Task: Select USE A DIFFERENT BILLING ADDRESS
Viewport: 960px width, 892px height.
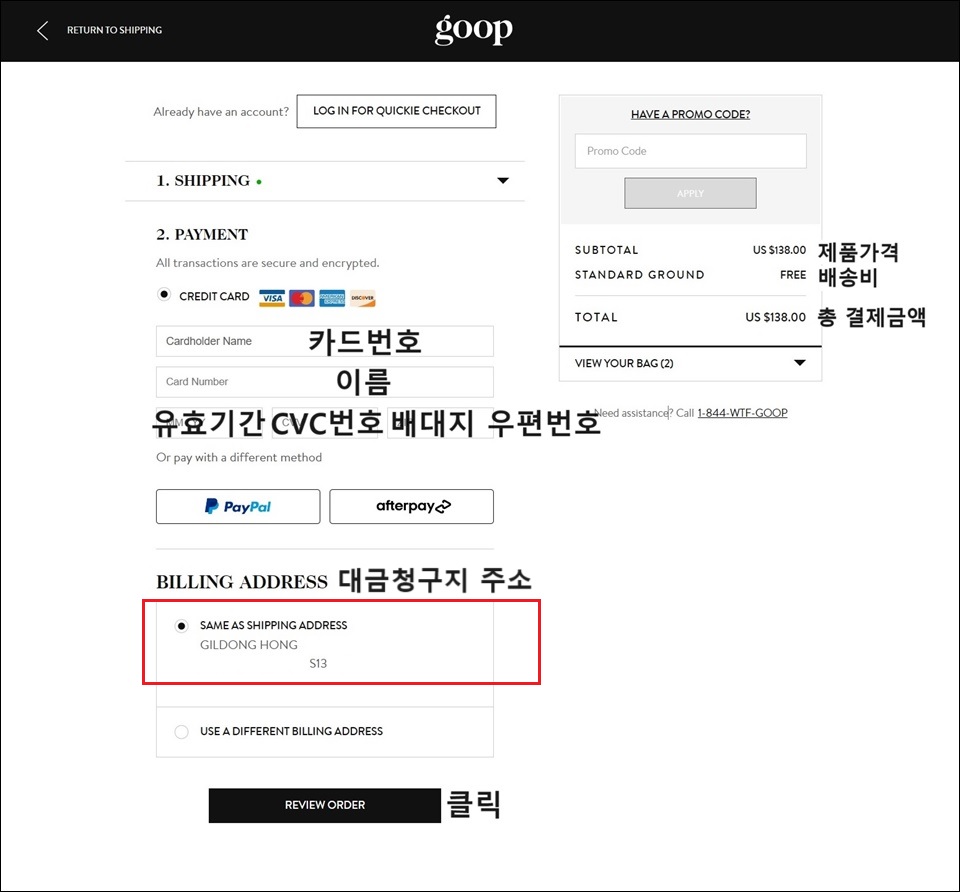Action: pos(181,732)
